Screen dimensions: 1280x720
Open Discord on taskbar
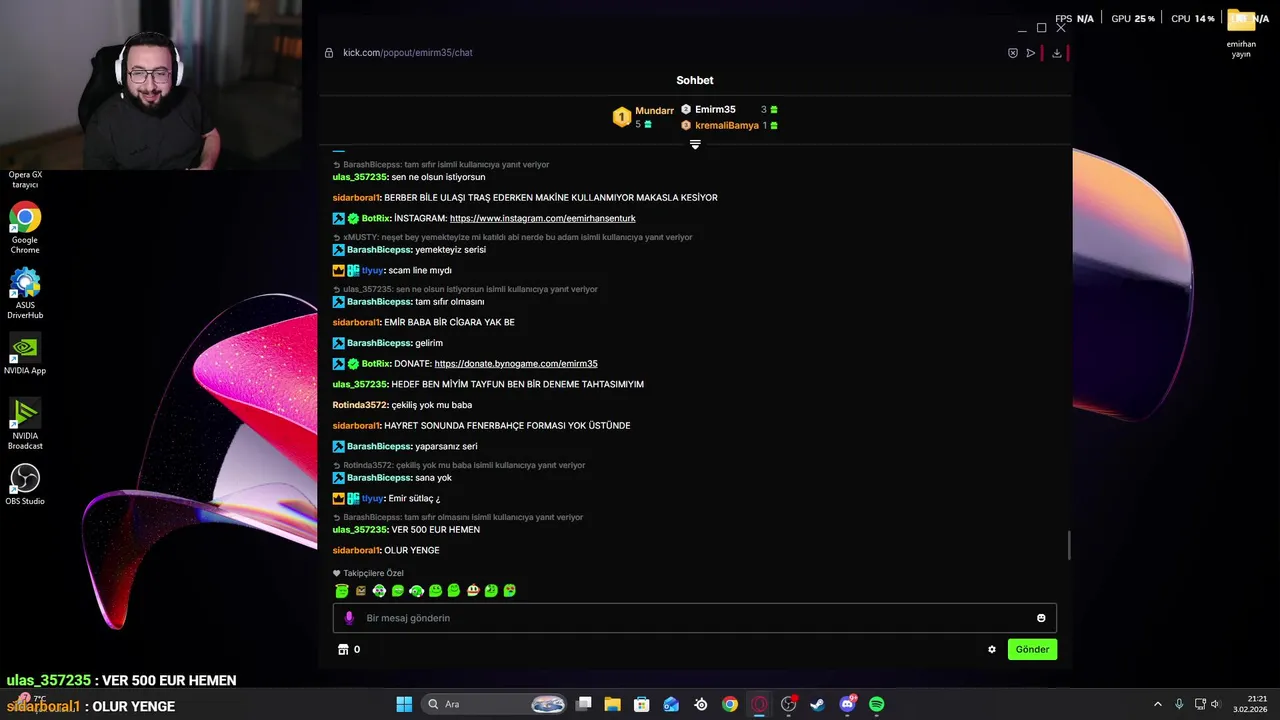pos(848,705)
